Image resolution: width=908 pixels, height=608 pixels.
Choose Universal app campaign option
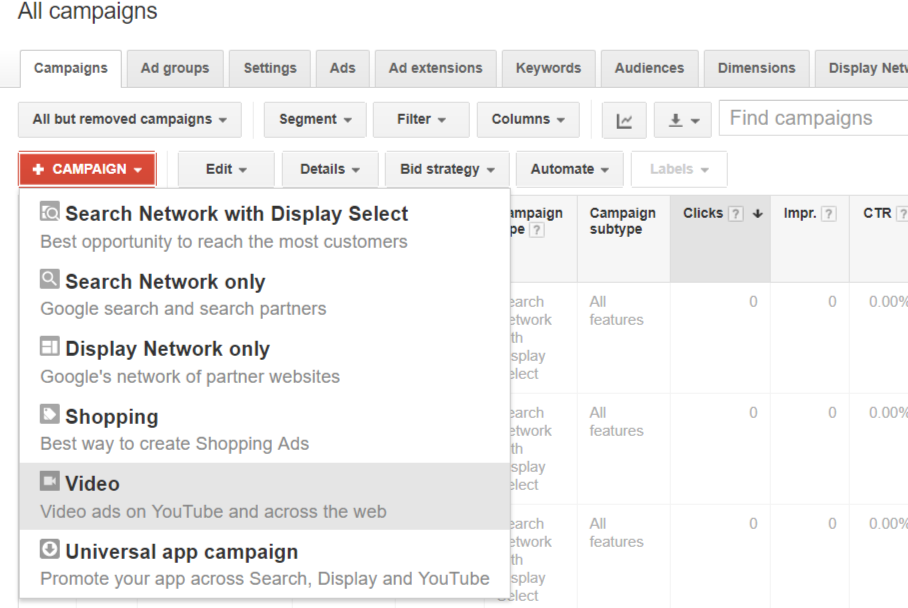(x=265, y=564)
